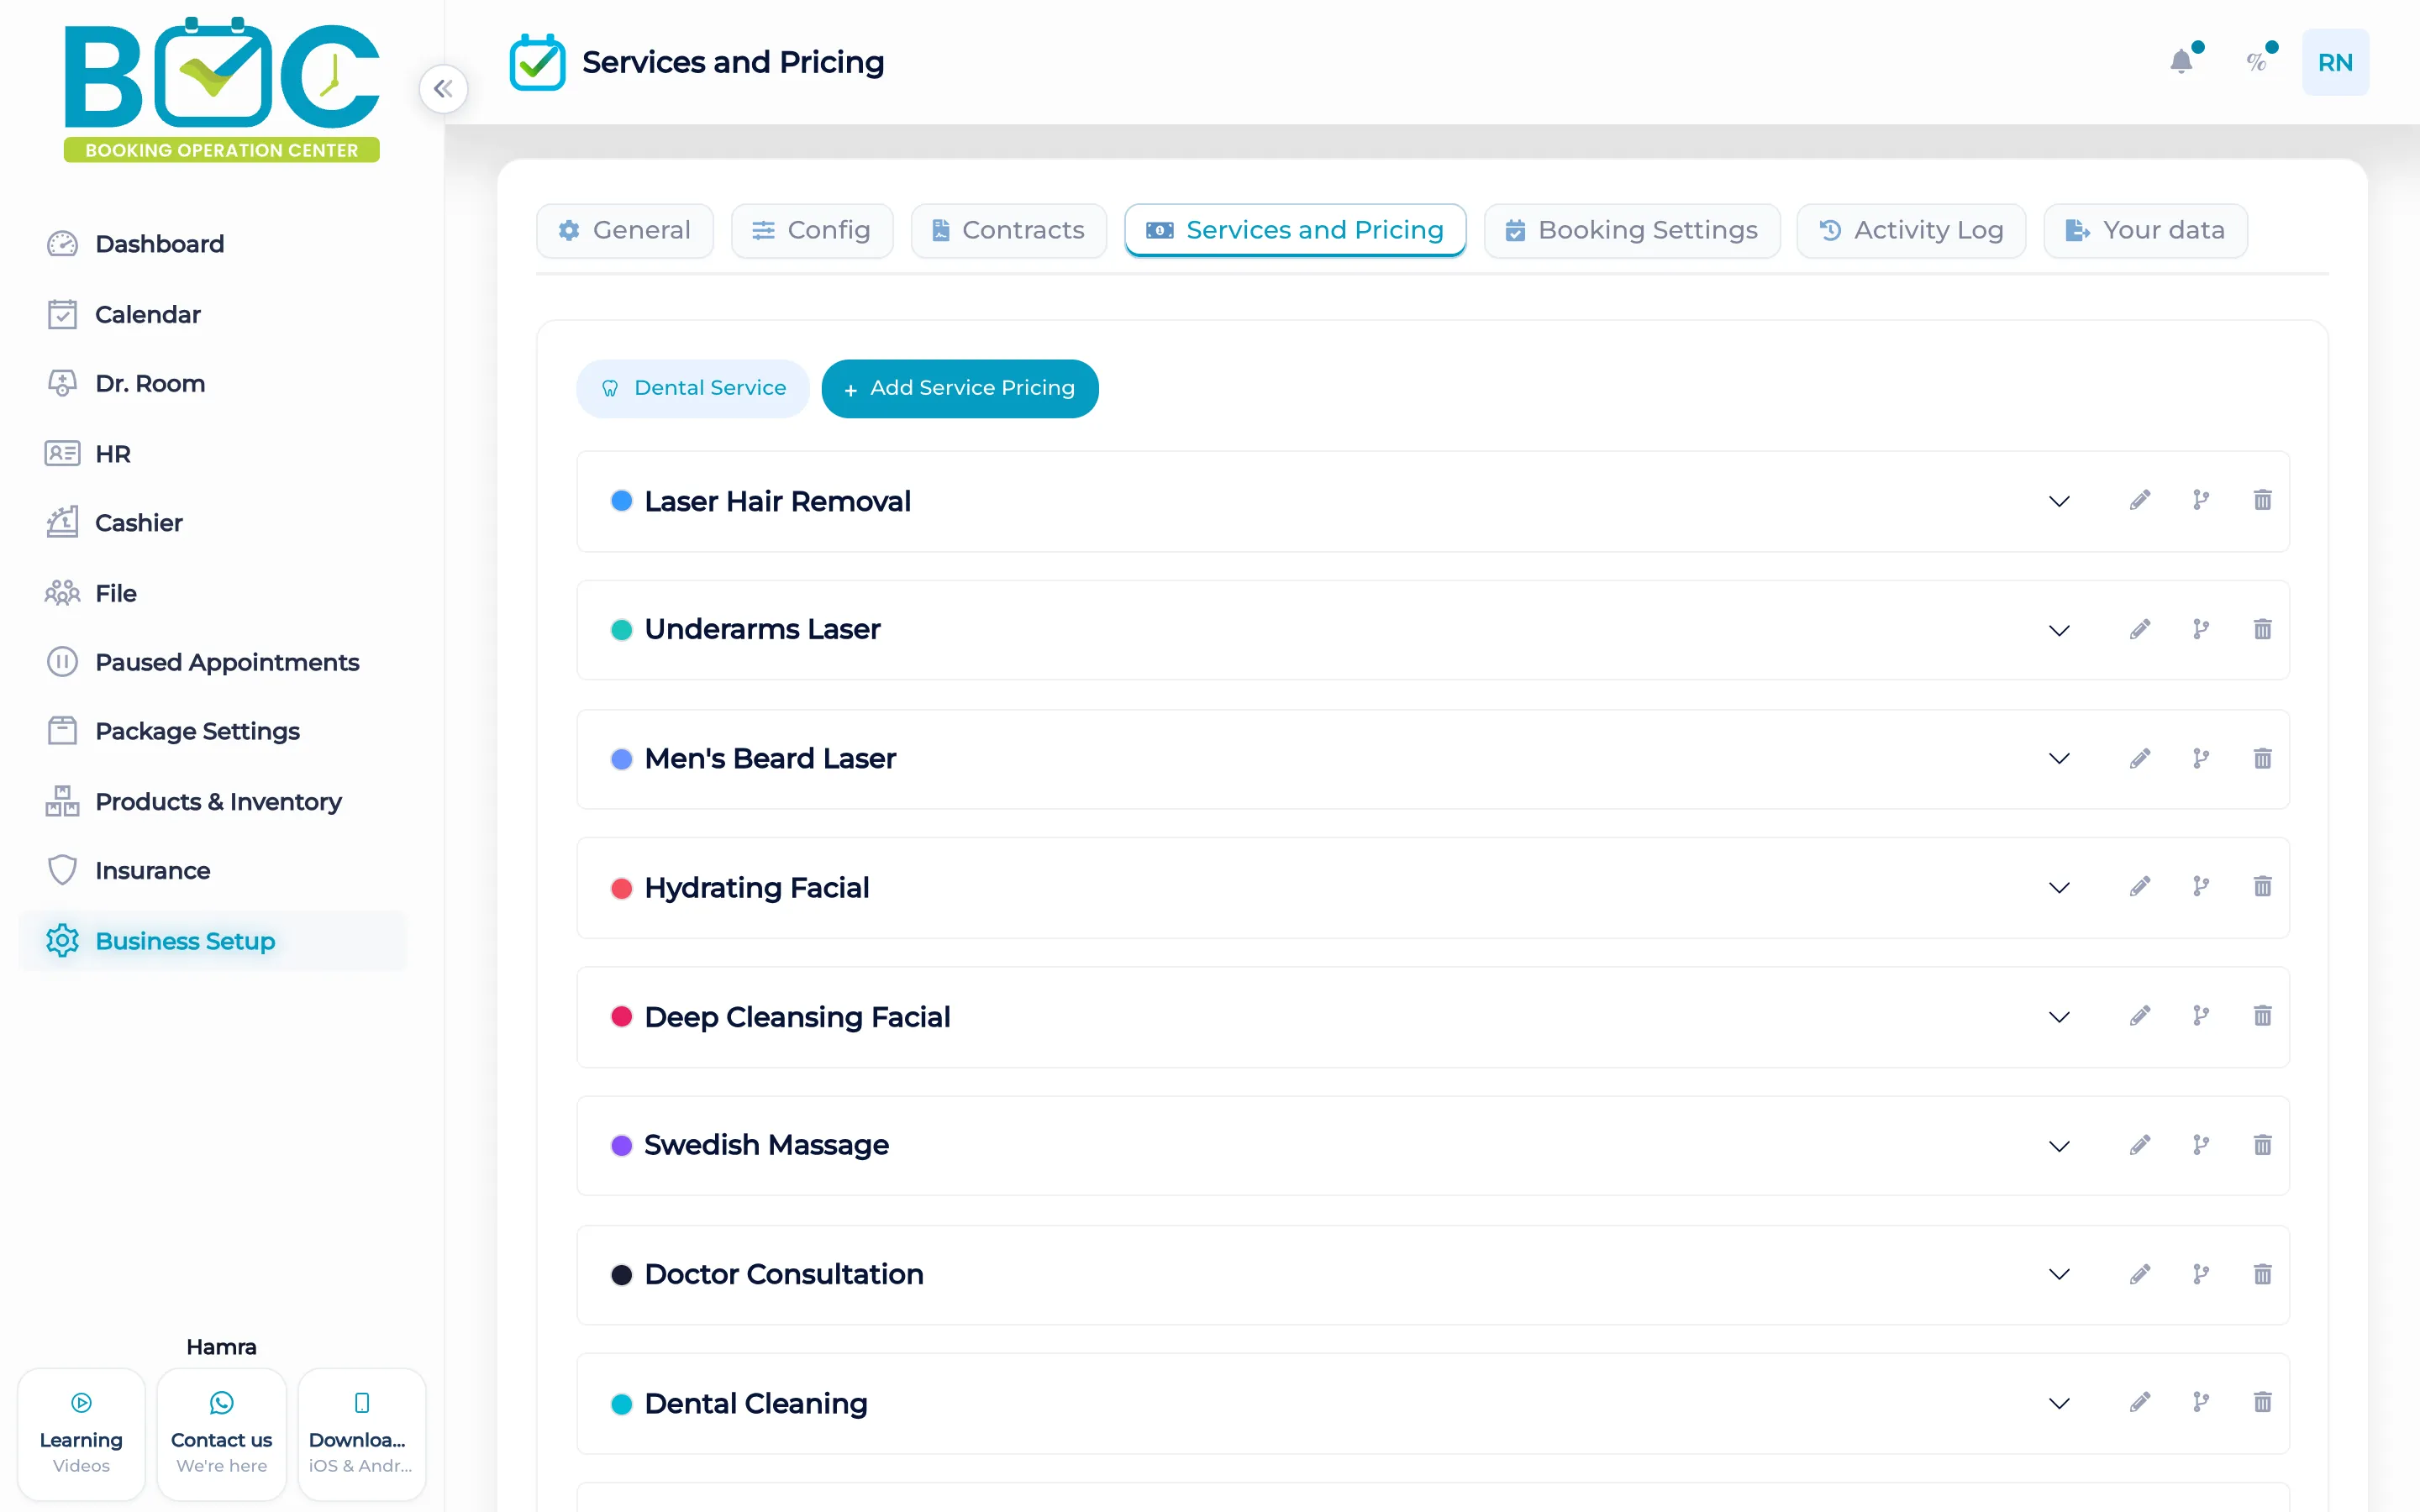Open branch options for Underarms Laser
This screenshot has width=2420, height=1512.
[x=2200, y=629]
